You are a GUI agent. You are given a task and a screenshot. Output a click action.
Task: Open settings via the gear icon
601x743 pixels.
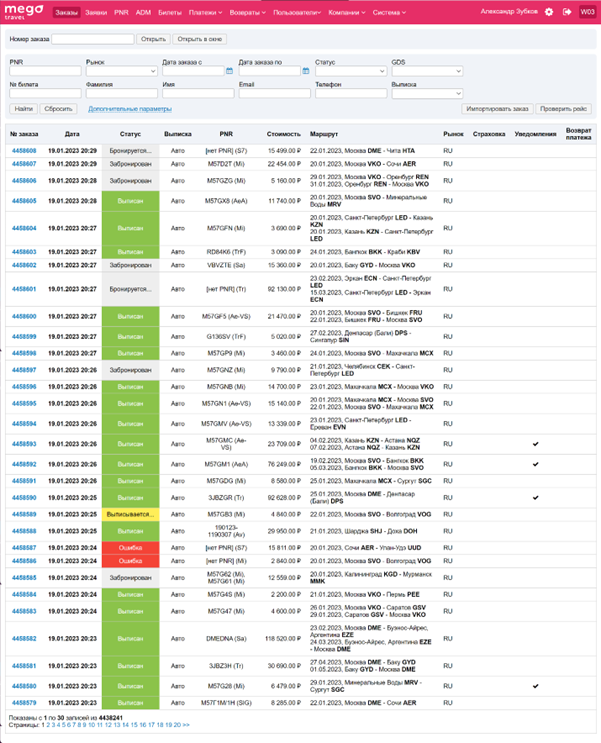549,12
